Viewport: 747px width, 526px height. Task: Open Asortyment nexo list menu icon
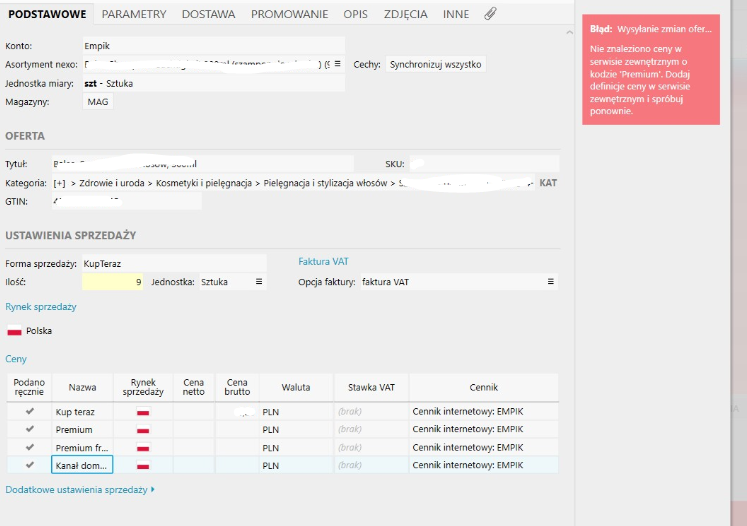(x=337, y=64)
